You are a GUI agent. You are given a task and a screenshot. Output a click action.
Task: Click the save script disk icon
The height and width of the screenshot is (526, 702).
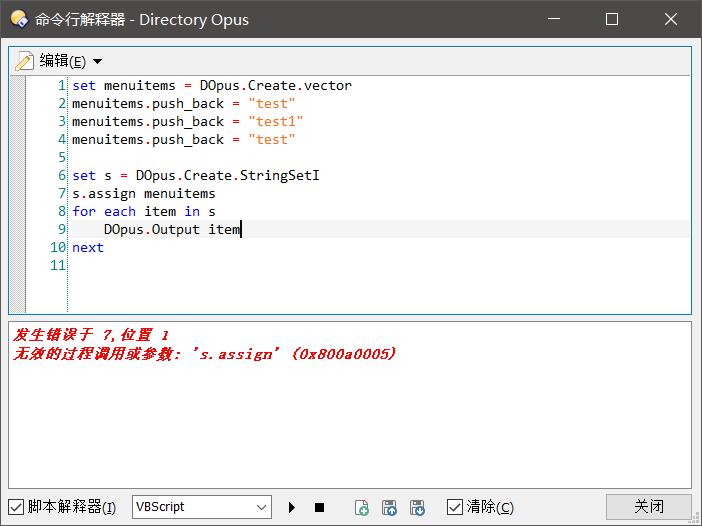point(417,508)
